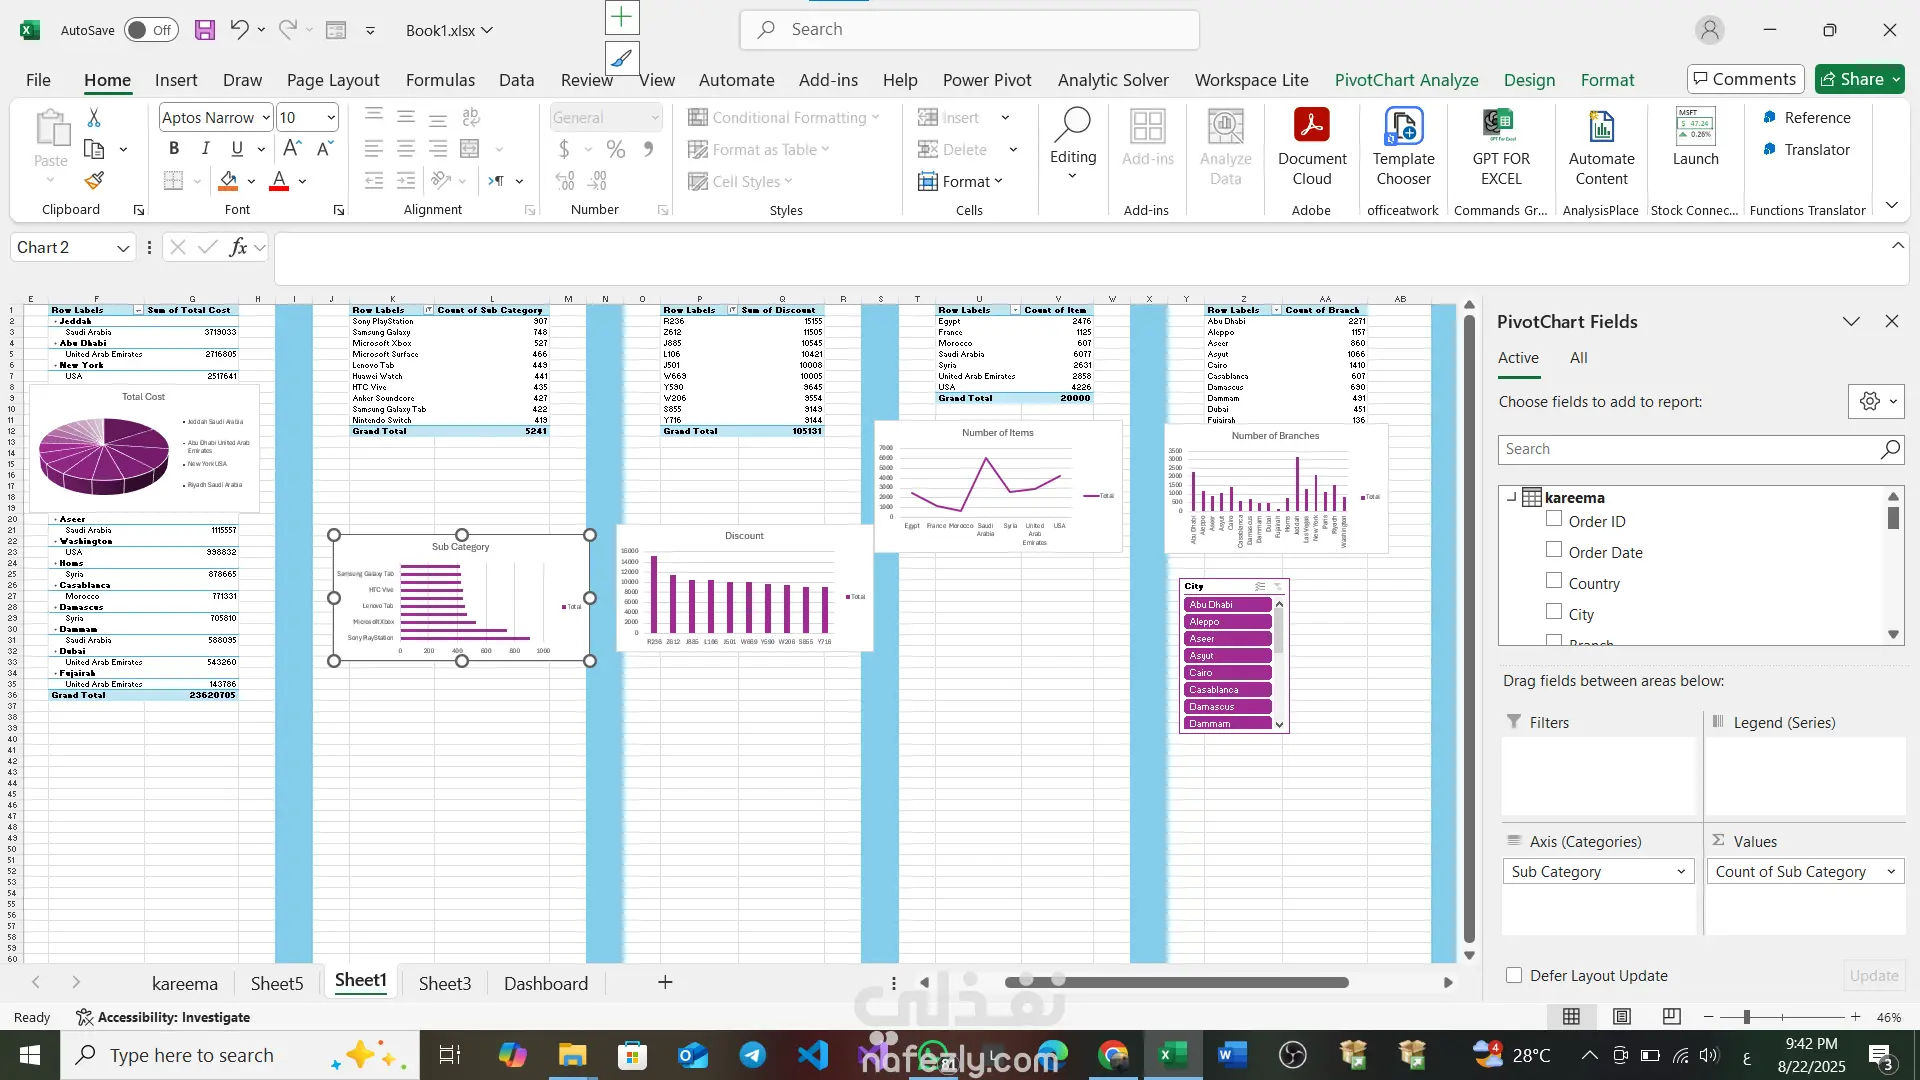The image size is (1920, 1080).
Task: Enable Defer Layout Update checkbox
Action: tap(1514, 976)
